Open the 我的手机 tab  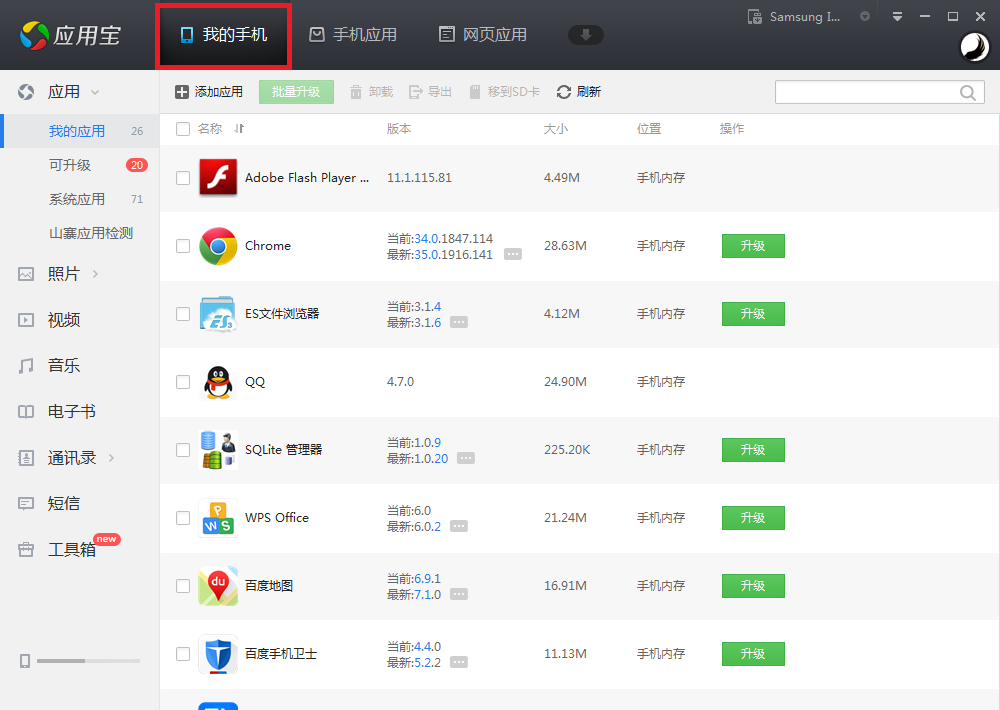point(223,35)
